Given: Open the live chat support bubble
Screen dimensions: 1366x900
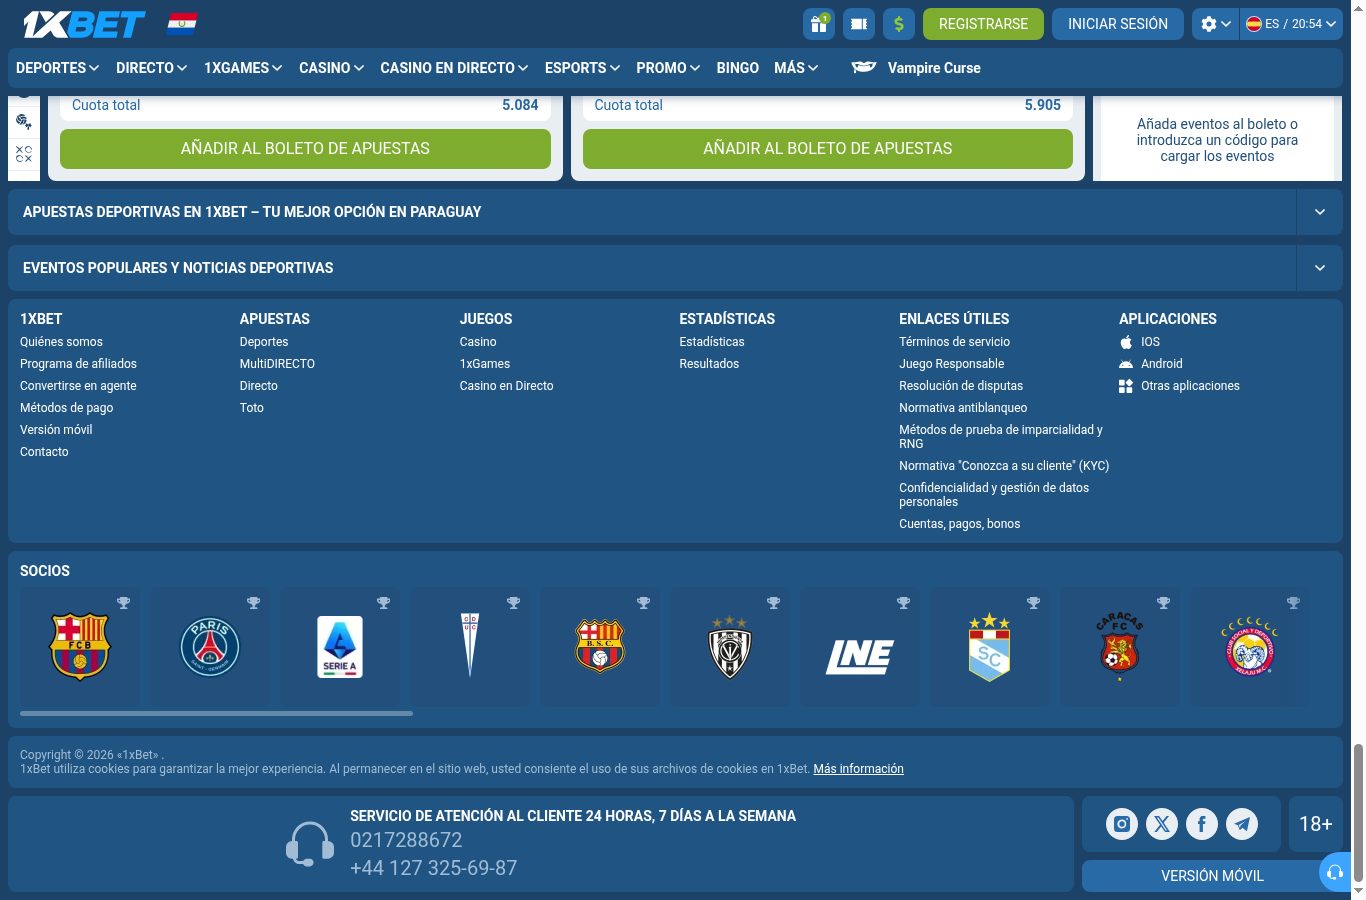Looking at the screenshot, I should pos(1335,872).
